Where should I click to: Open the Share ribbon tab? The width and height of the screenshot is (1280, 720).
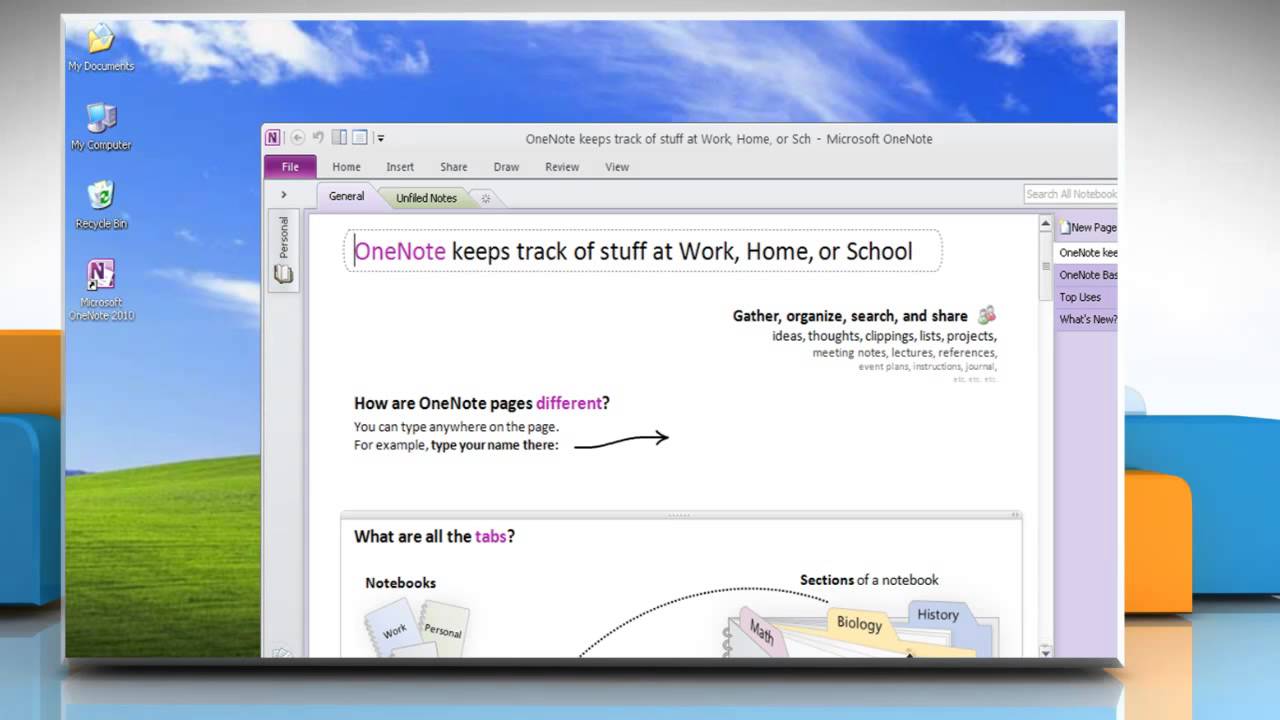454,167
